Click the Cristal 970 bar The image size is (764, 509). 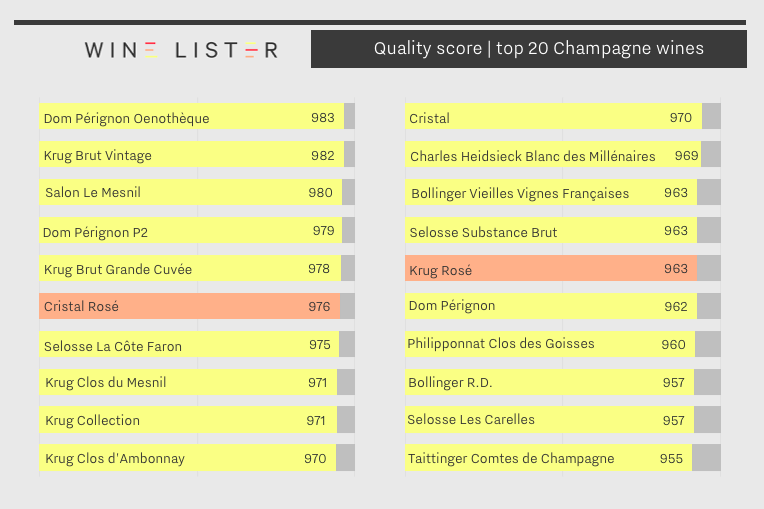554,116
